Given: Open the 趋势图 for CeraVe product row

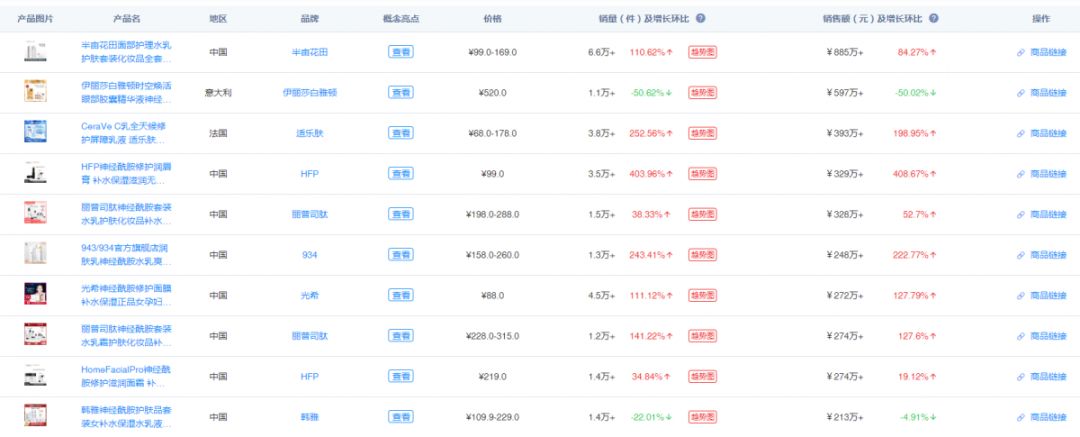Looking at the screenshot, I should (x=702, y=133).
